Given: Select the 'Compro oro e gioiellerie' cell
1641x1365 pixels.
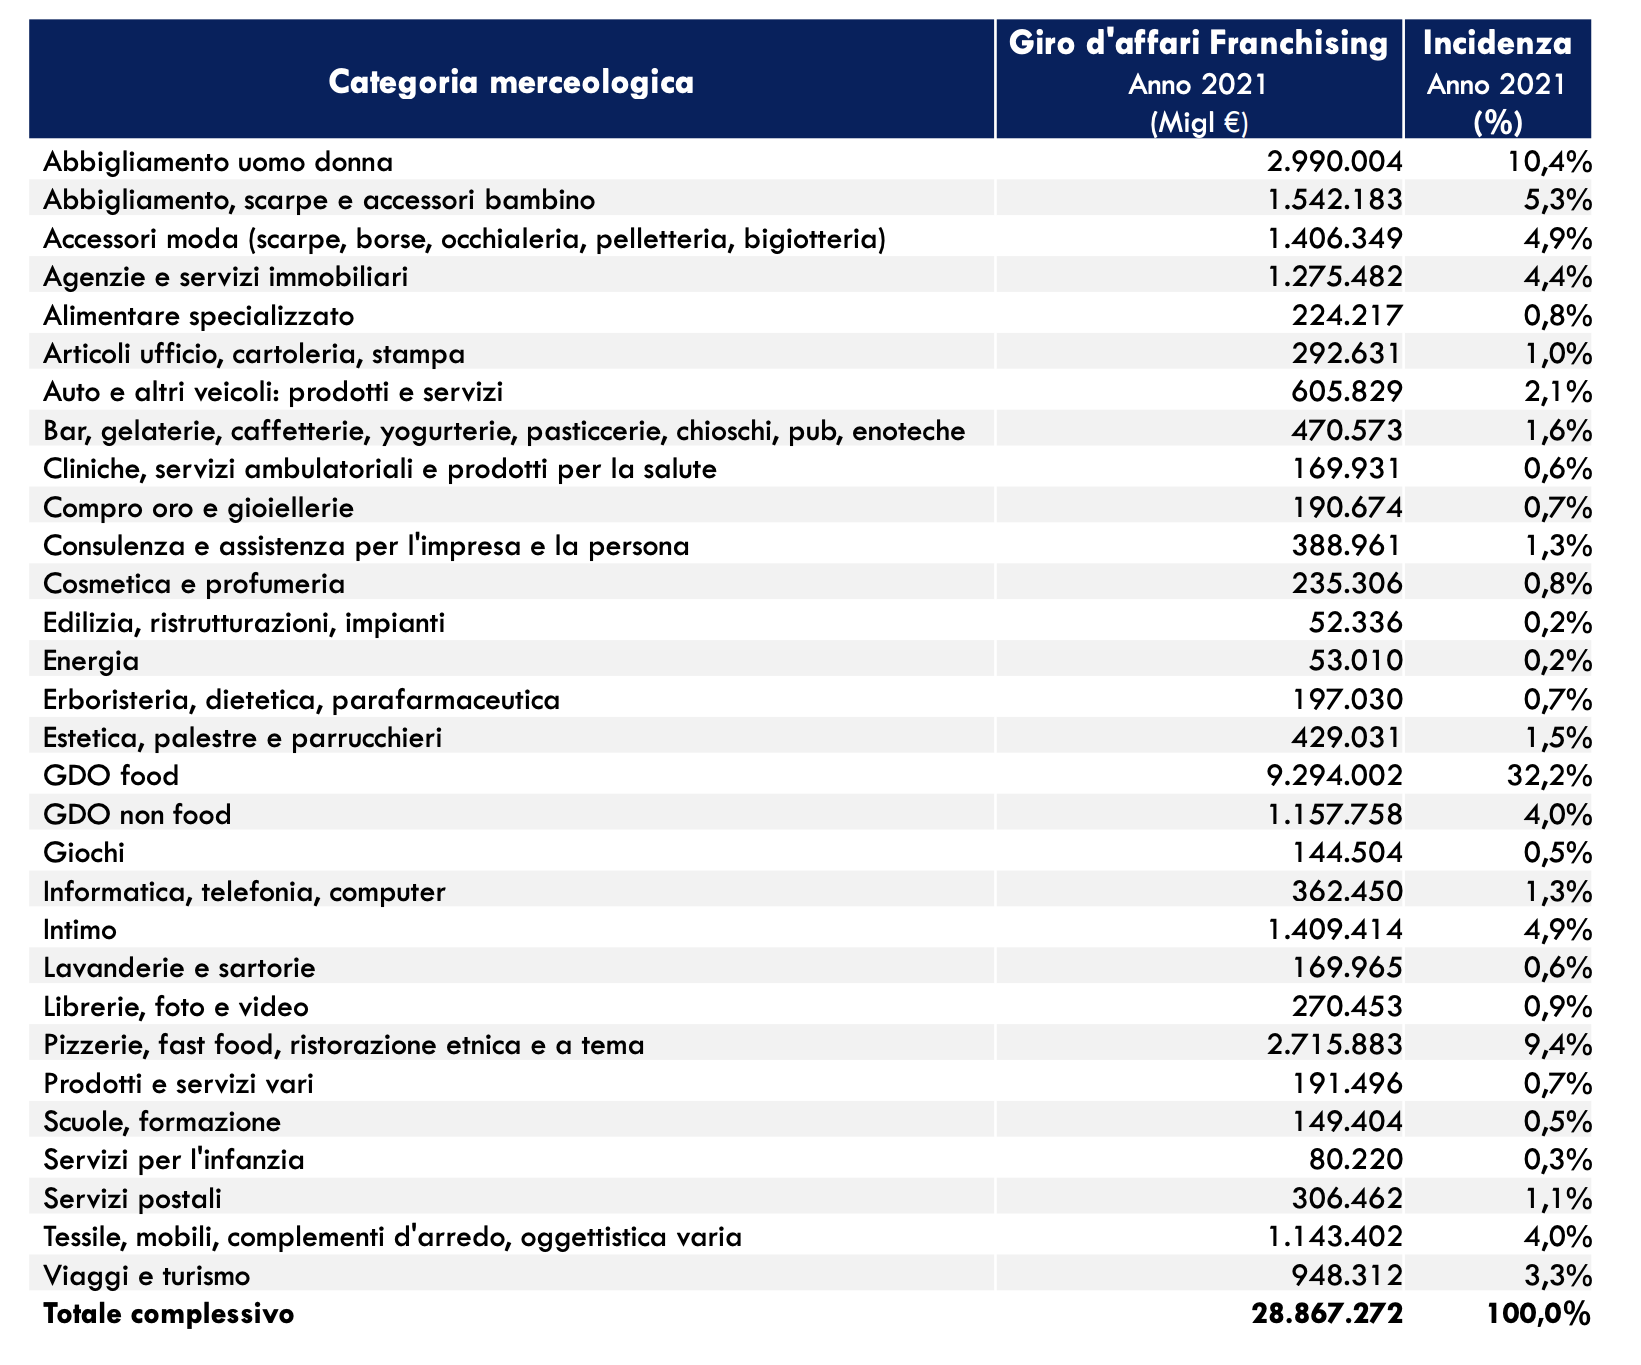Looking at the screenshot, I should pos(198,508).
